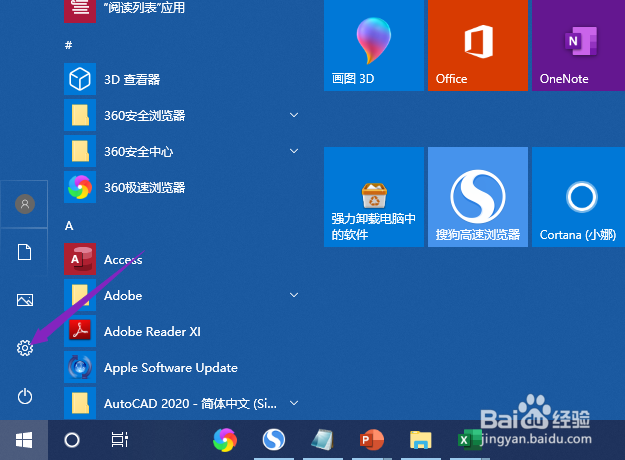Click the # section letter header

click(69, 45)
